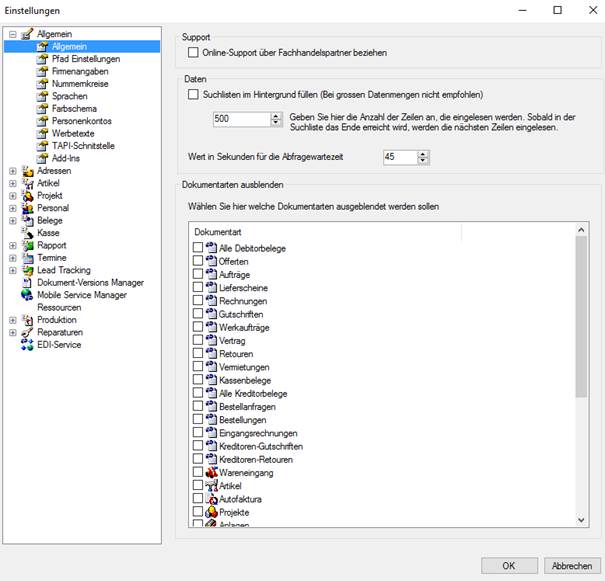
Task: Enable Online-Support über Fachhandelspartner beziehen
Action: click(x=193, y=52)
